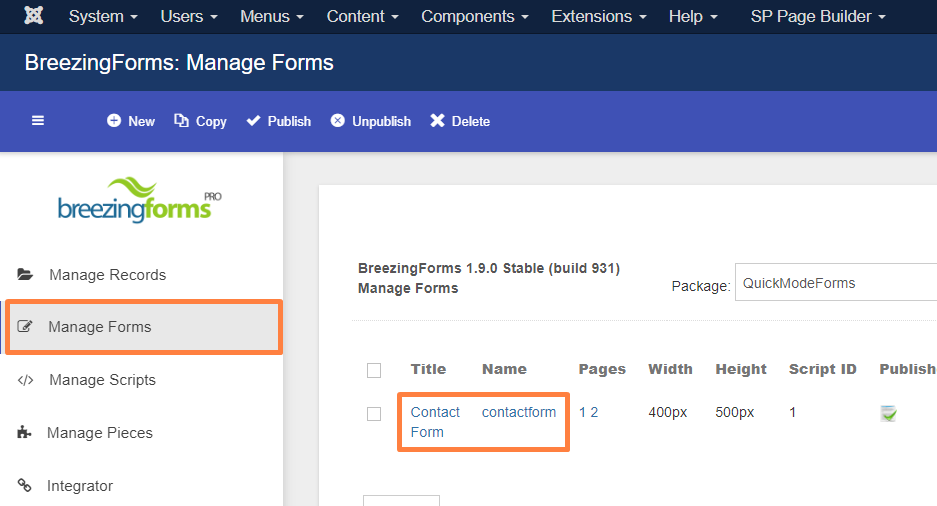937x506 pixels.
Task: Toggle published status icon for Contact Form
Action: [x=889, y=413]
